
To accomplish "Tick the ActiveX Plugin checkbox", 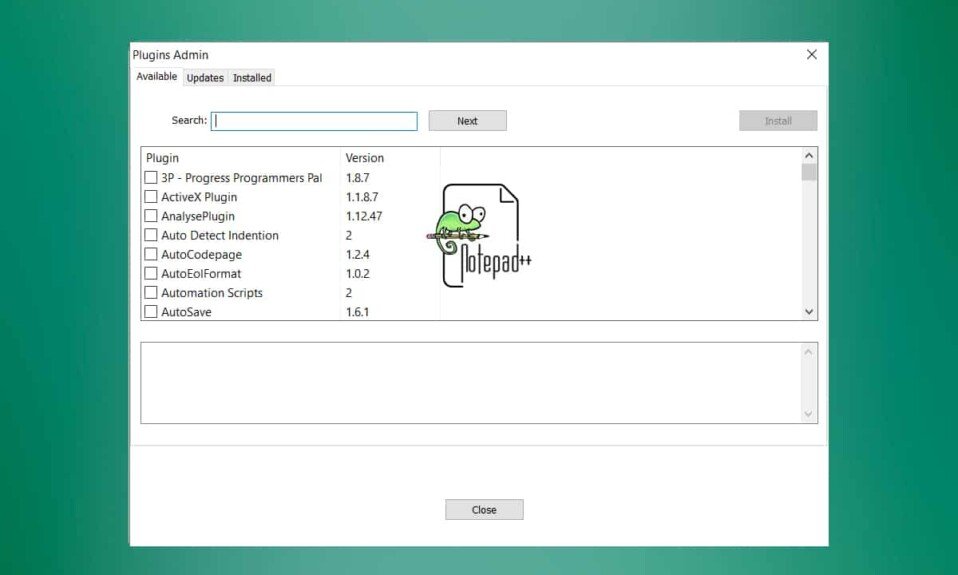I will point(151,197).
